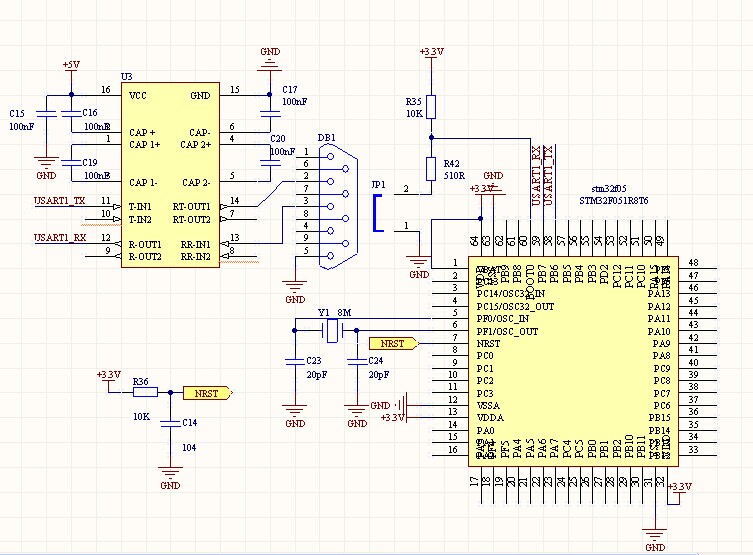The height and width of the screenshot is (555, 753).
Task: Click the USART1_RX net label at U3
Action: pyautogui.click(x=60, y=238)
